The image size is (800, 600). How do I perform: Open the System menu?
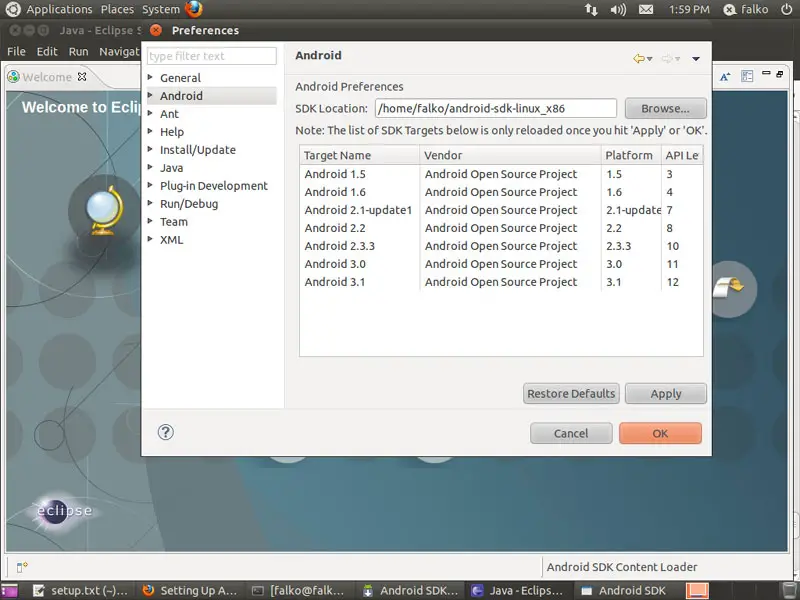(x=161, y=9)
